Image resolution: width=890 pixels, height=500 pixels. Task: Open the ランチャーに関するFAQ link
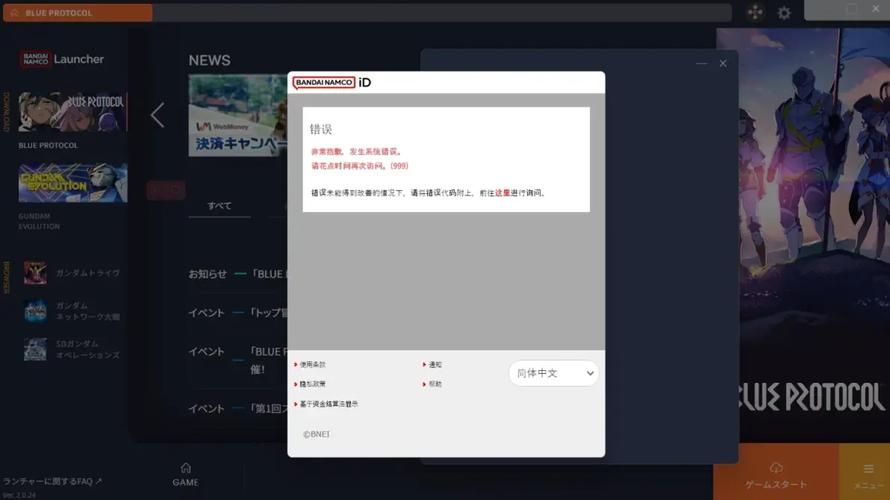pyautogui.click(x=52, y=481)
